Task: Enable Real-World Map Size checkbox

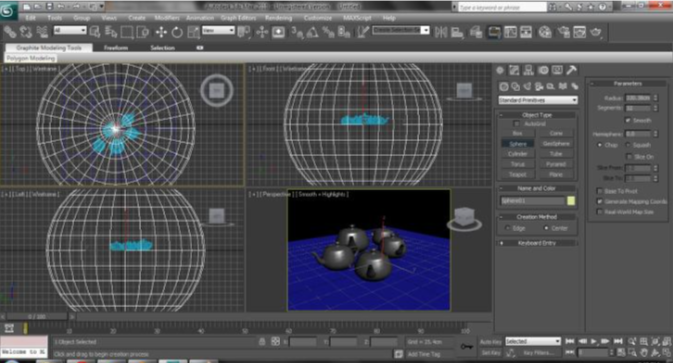Action: pos(600,212)
